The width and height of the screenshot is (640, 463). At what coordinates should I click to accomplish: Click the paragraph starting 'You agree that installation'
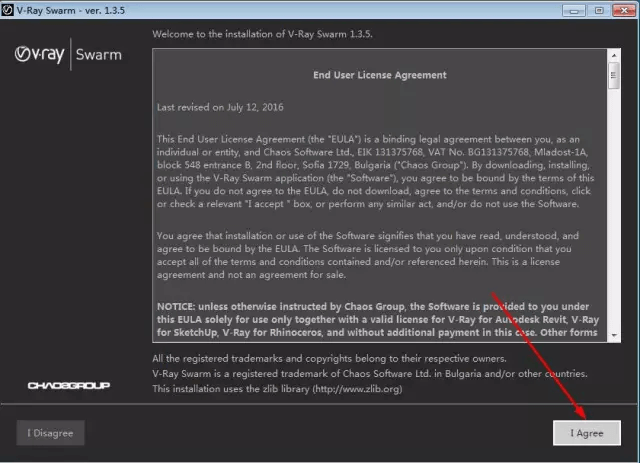tap(368, 255)
